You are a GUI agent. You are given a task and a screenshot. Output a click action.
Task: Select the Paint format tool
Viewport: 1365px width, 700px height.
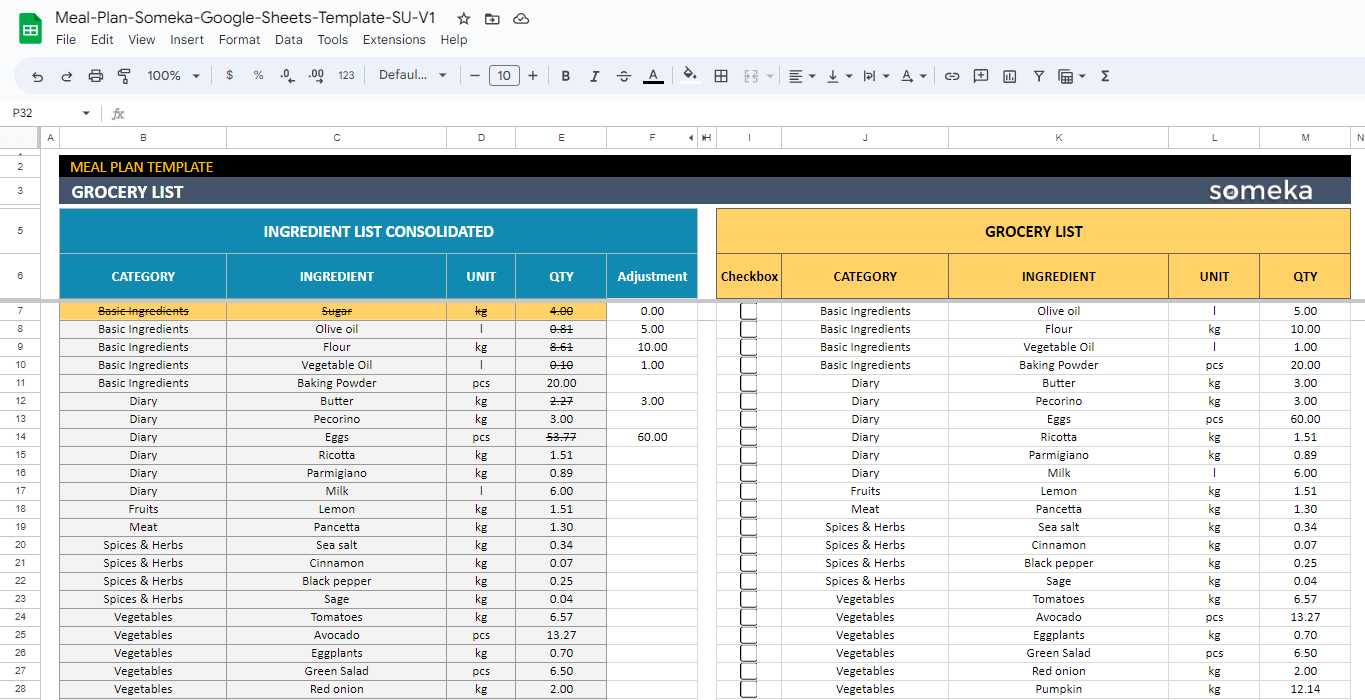pyautogui.click(x=125, y=76)
